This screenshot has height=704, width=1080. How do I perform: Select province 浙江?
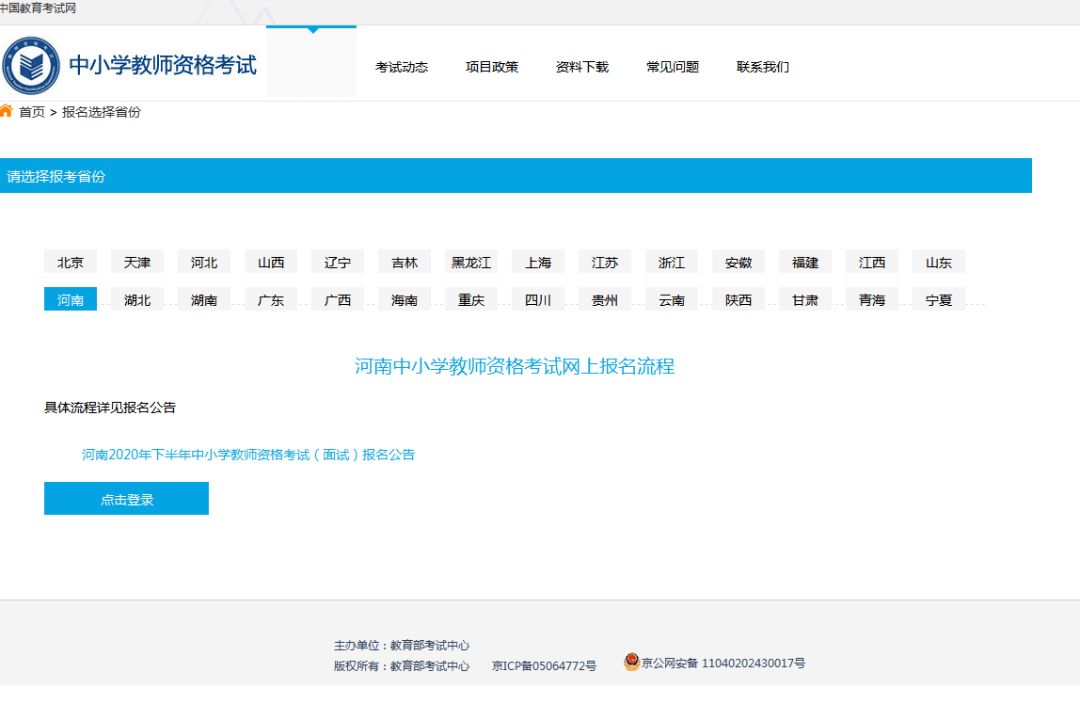[x=672, y=262]
